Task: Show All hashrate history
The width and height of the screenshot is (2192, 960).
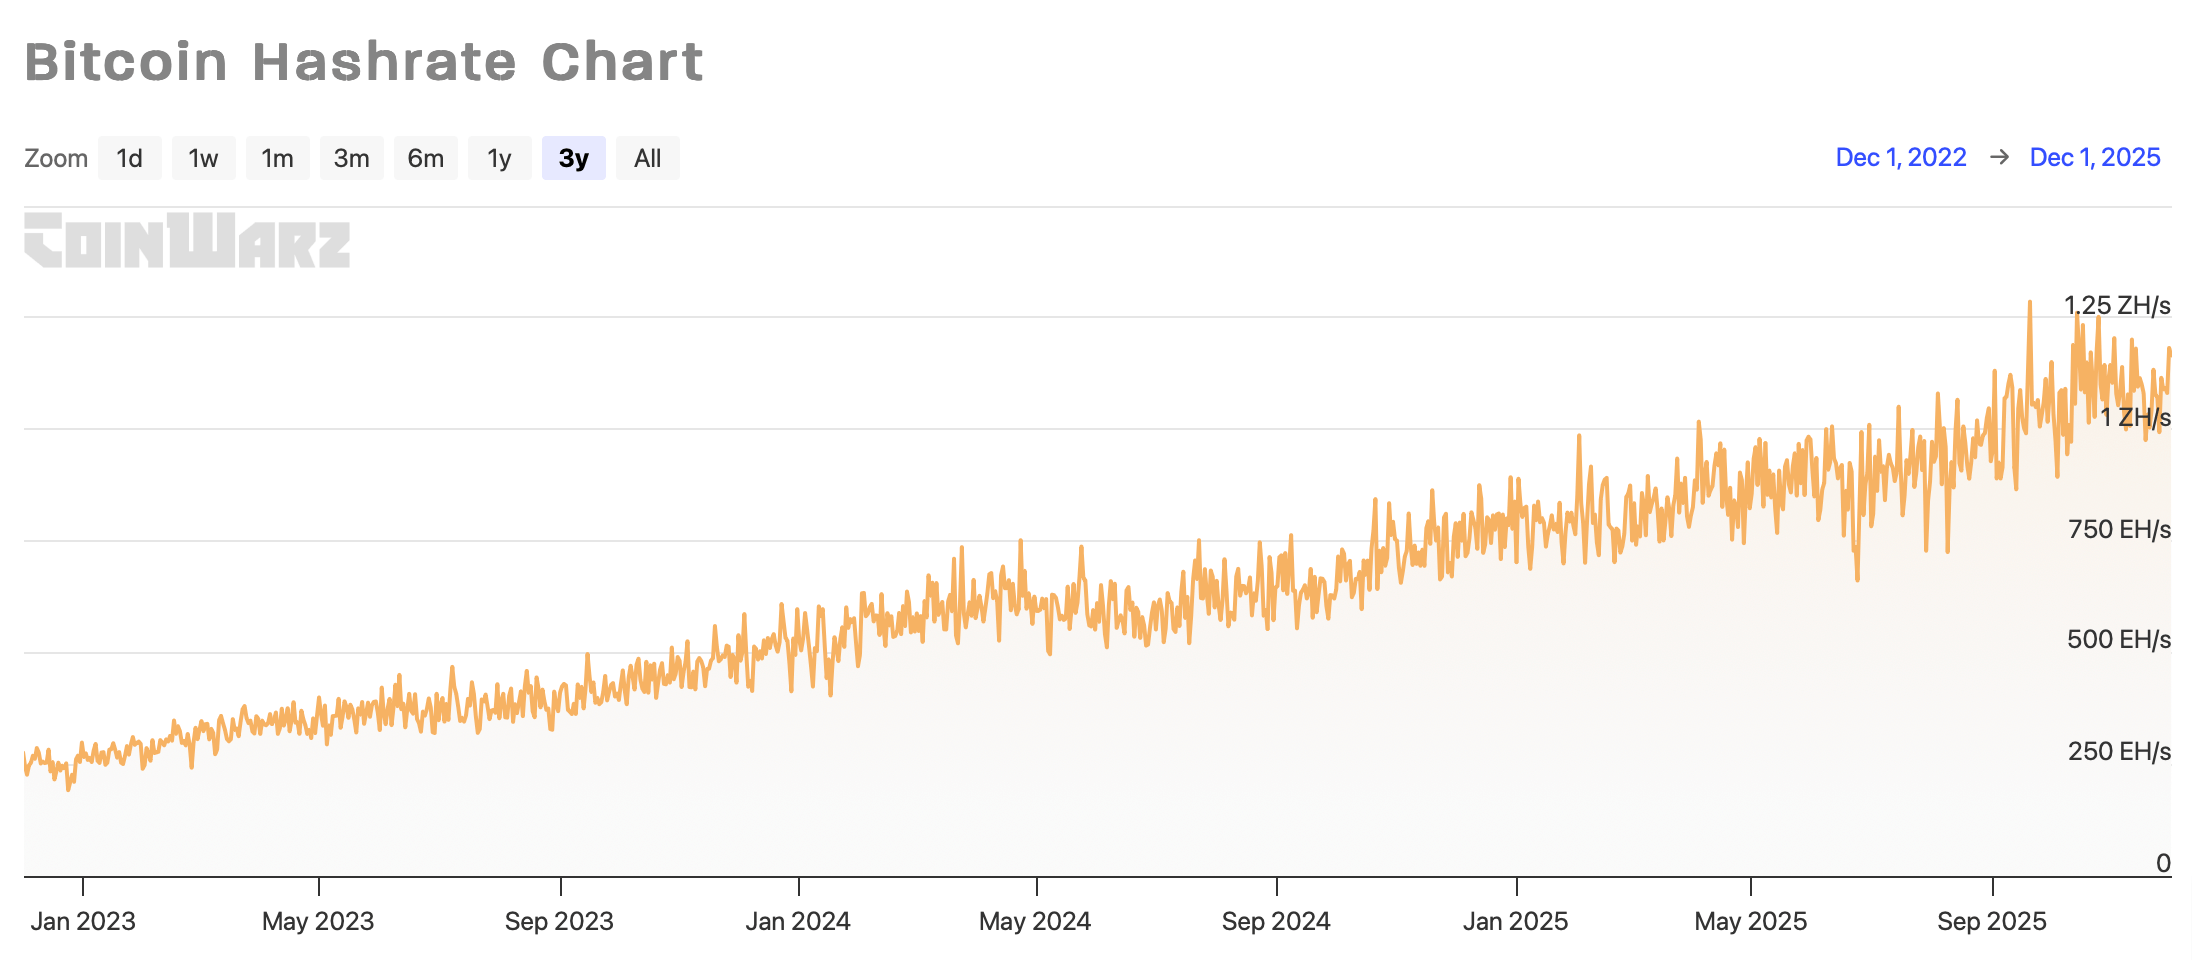Action: coord(647,158)
